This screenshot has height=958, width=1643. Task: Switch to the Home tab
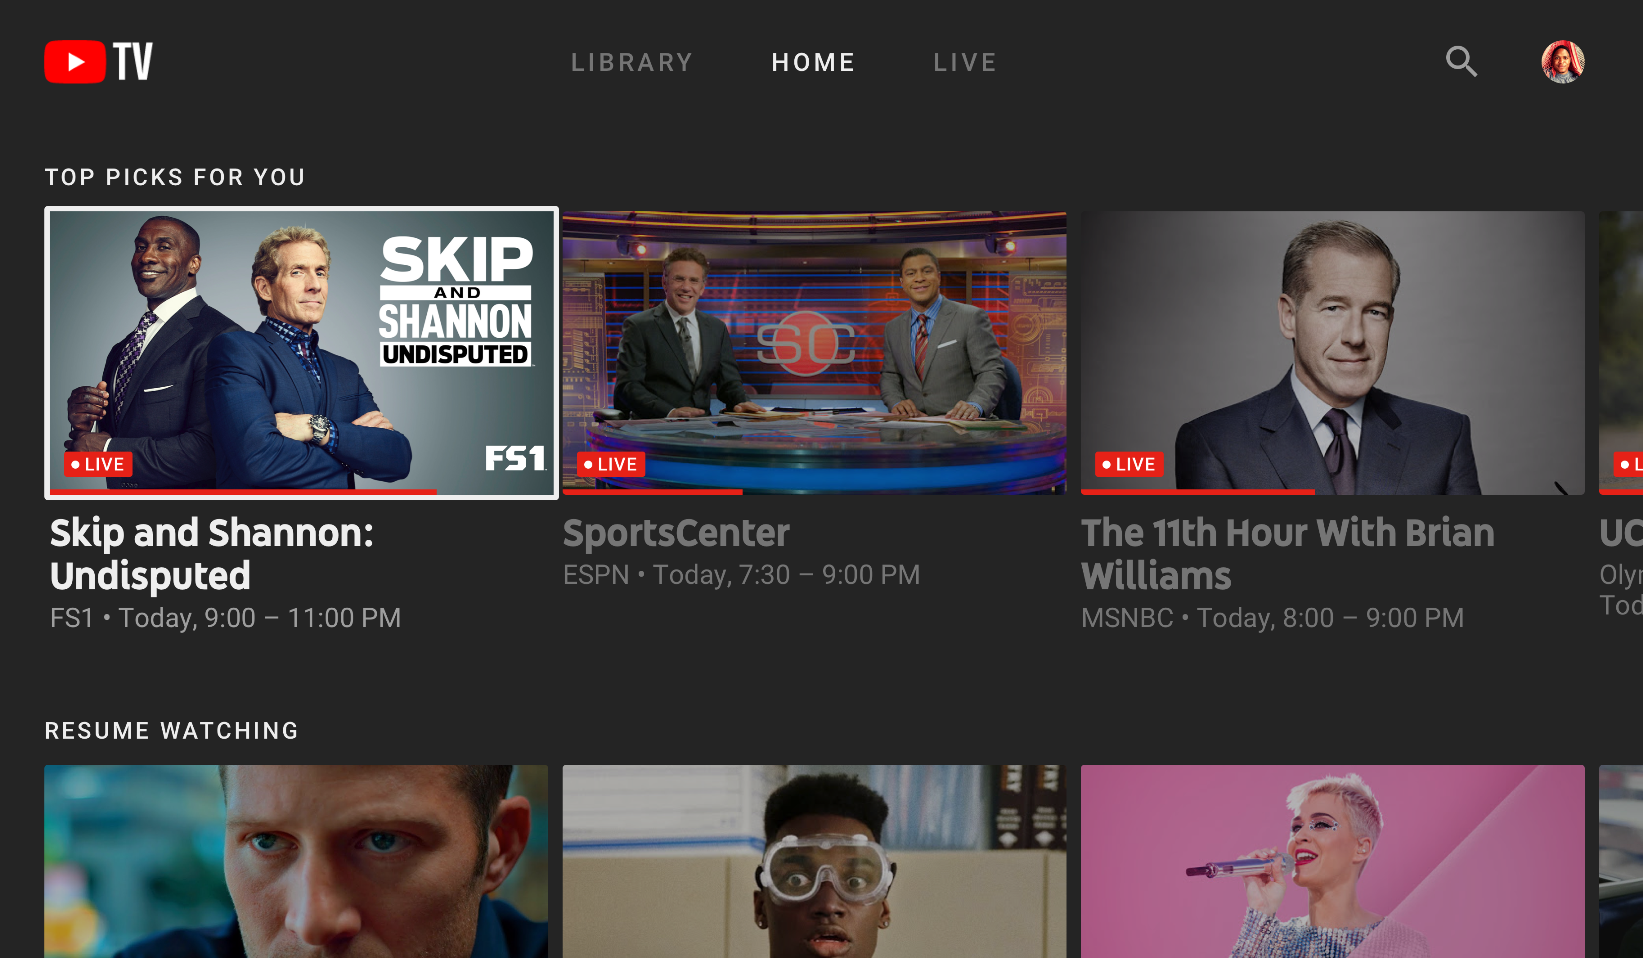pyautogui.click(x=813, y=62)
